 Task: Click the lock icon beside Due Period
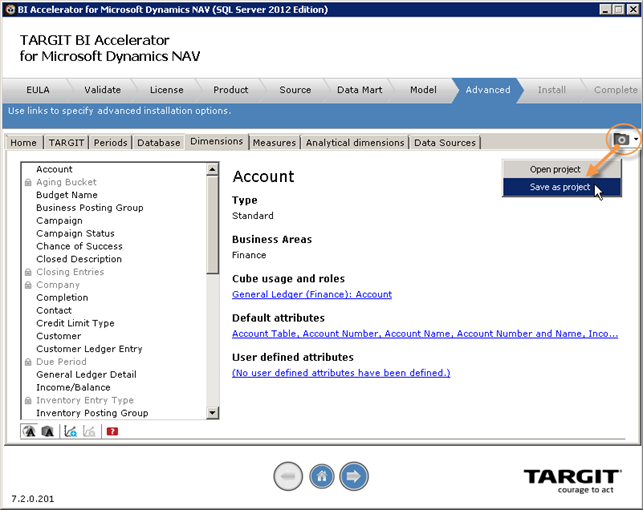[x=28, y=362]
